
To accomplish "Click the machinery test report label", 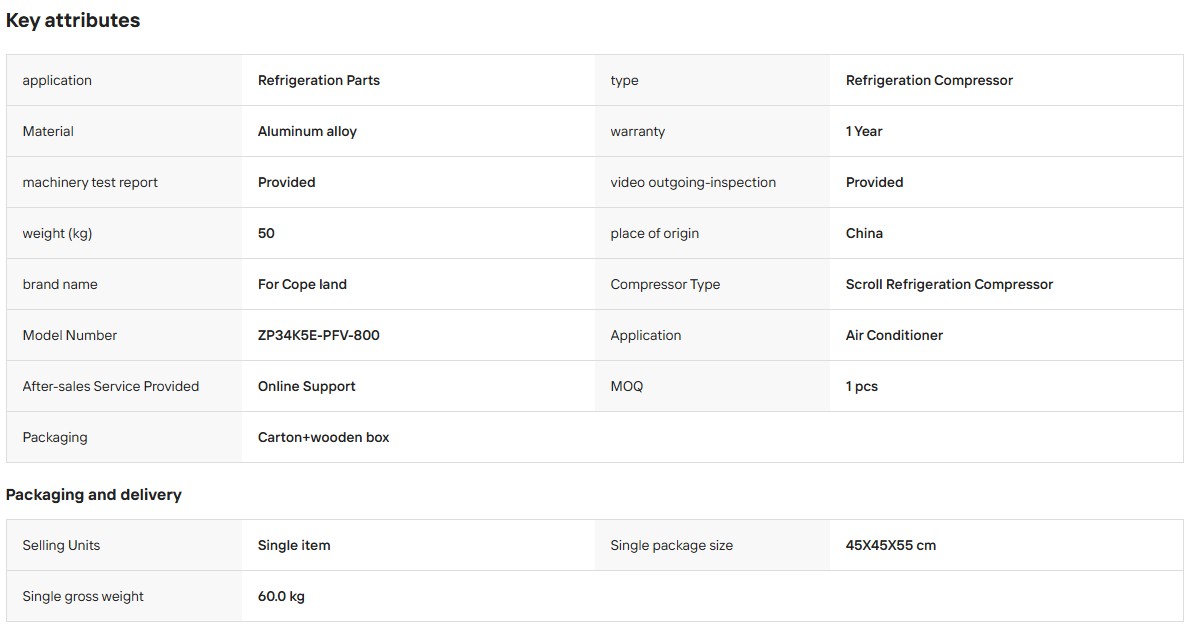I will click(x=90, y=182).
